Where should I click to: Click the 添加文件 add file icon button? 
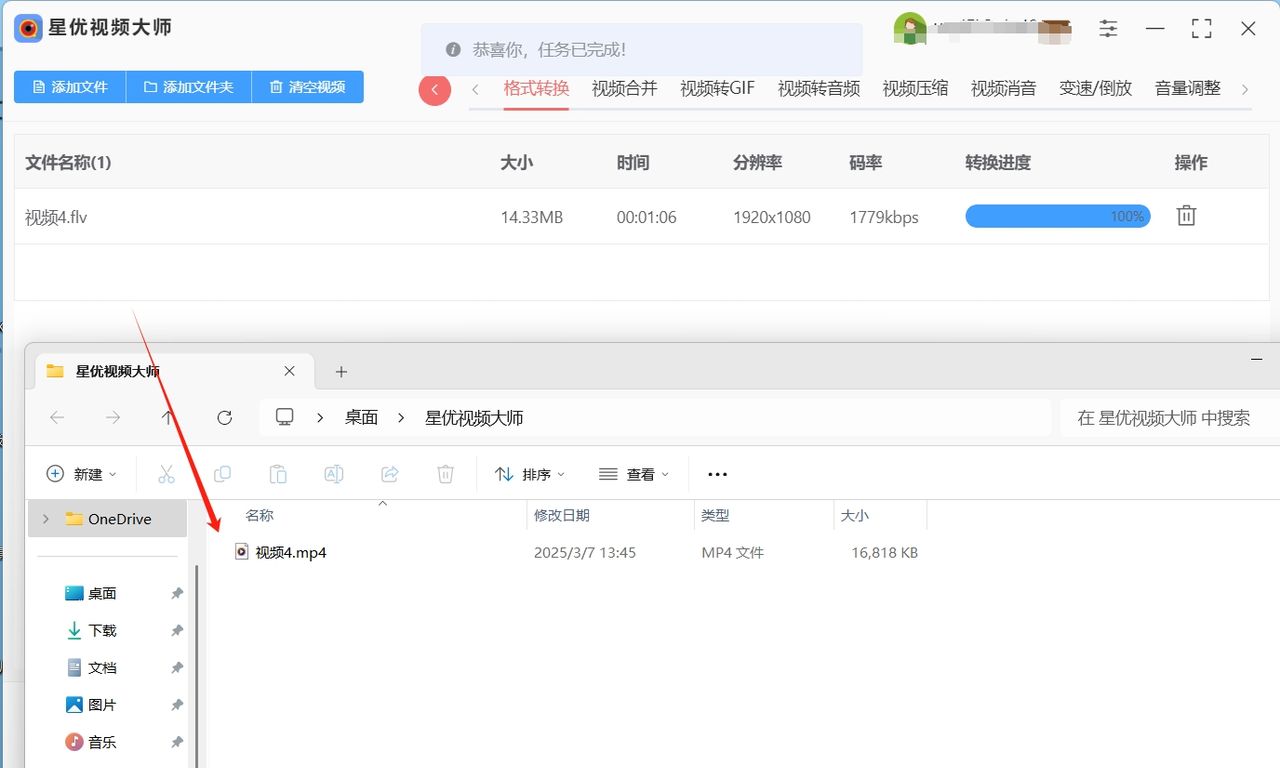tap(68, 87)
